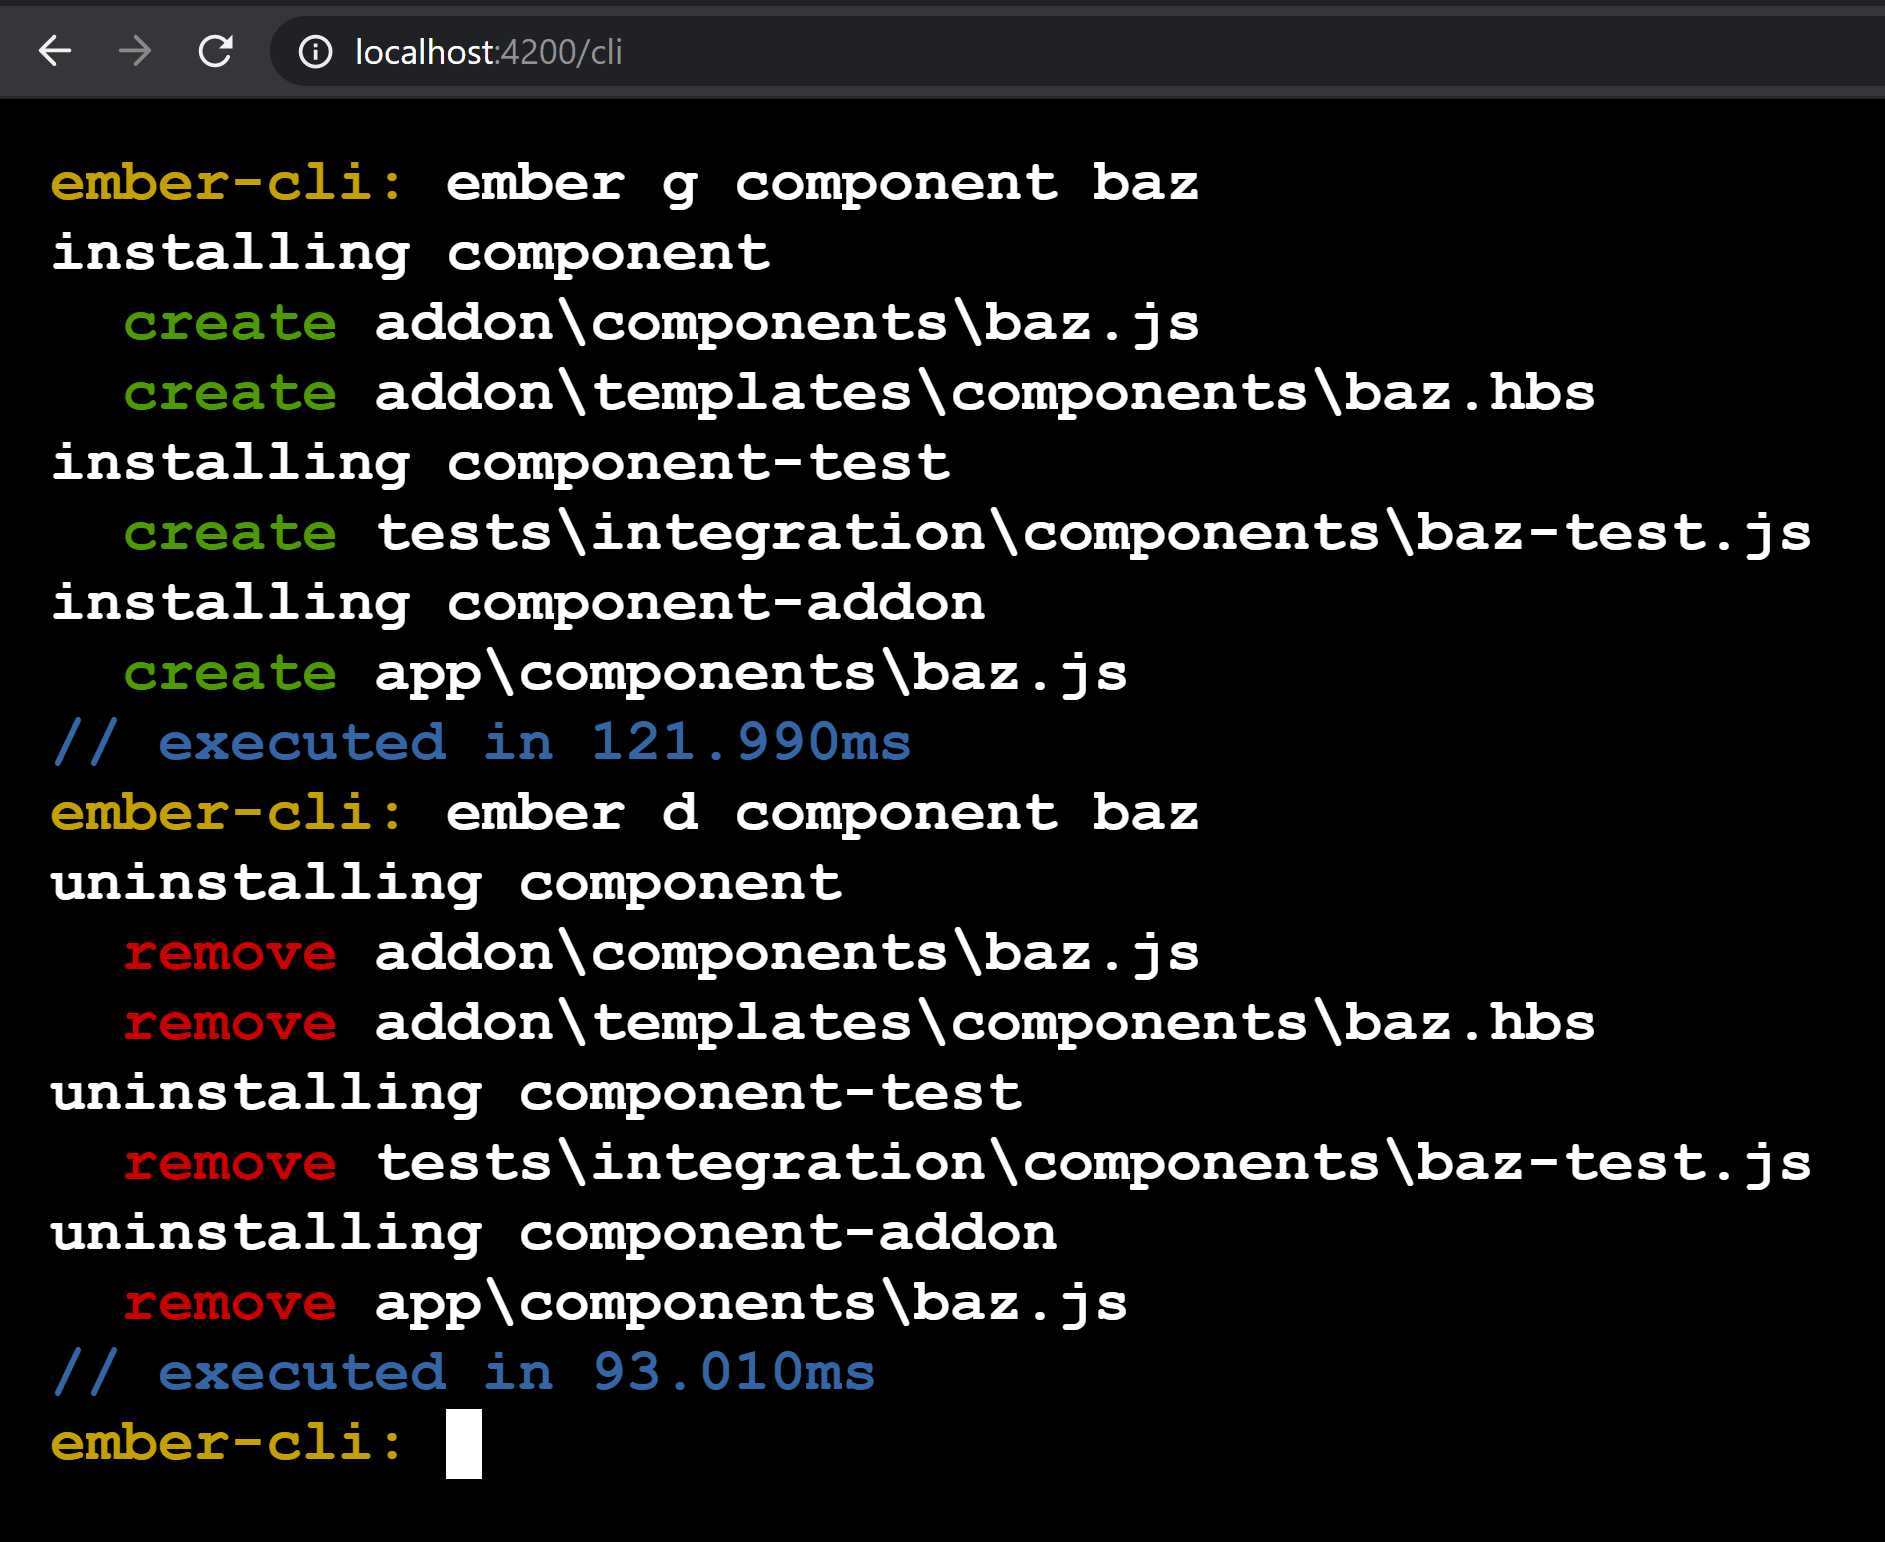Viewport: 1885px width, 1542px height.
Task: Click the text 'uninstalling component'
Action: click(x=447, y=884)
